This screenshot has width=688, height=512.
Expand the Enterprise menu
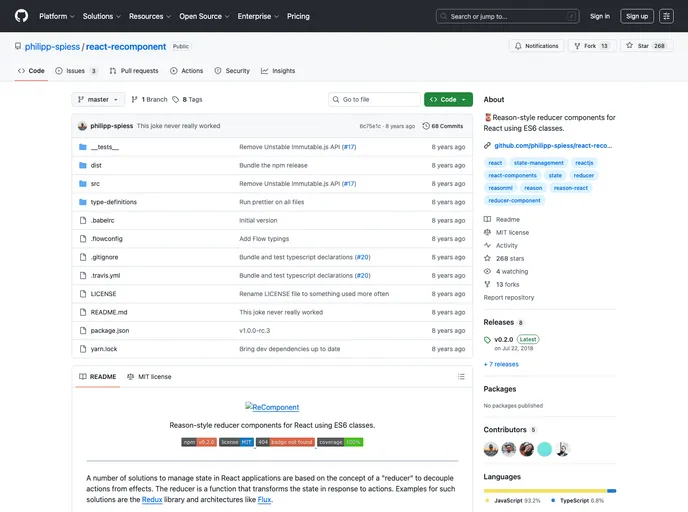pyautogui.click(x=258, y=16)
